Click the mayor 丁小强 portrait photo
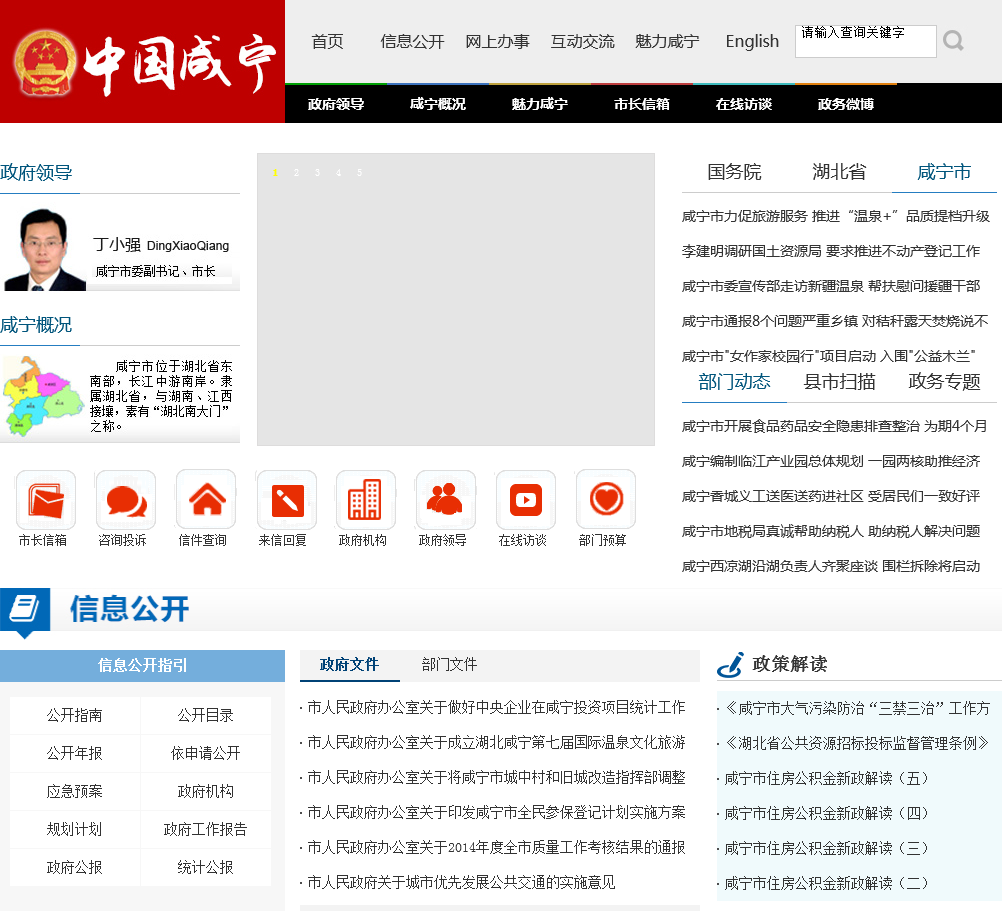1002x911 pixels. tap(43, 249)
